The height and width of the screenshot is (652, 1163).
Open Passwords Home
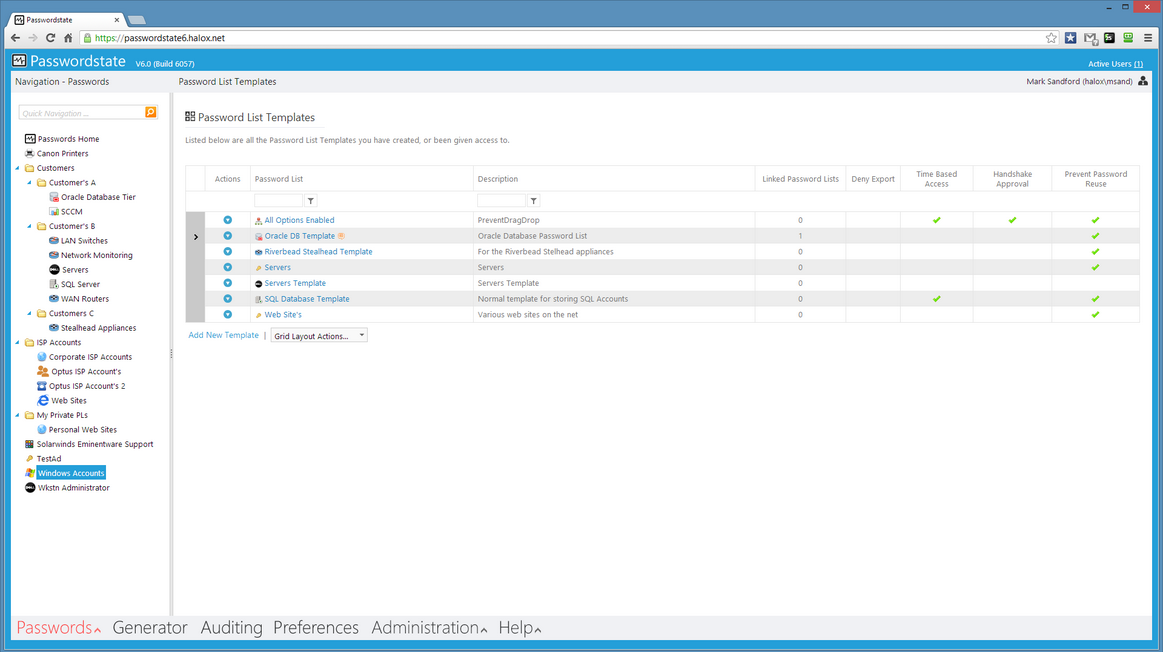pos(68,139)
